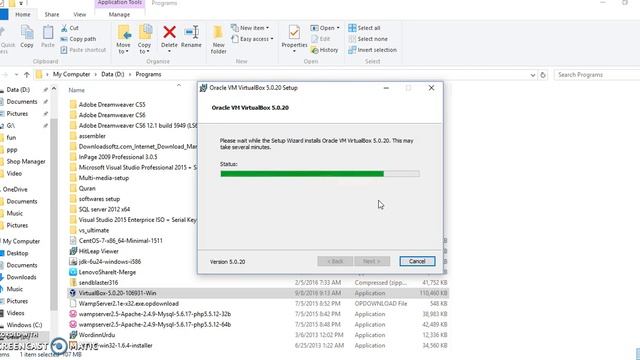
Task: Switch to the Home ribbon tab
Action: click(x=23, y=15)
